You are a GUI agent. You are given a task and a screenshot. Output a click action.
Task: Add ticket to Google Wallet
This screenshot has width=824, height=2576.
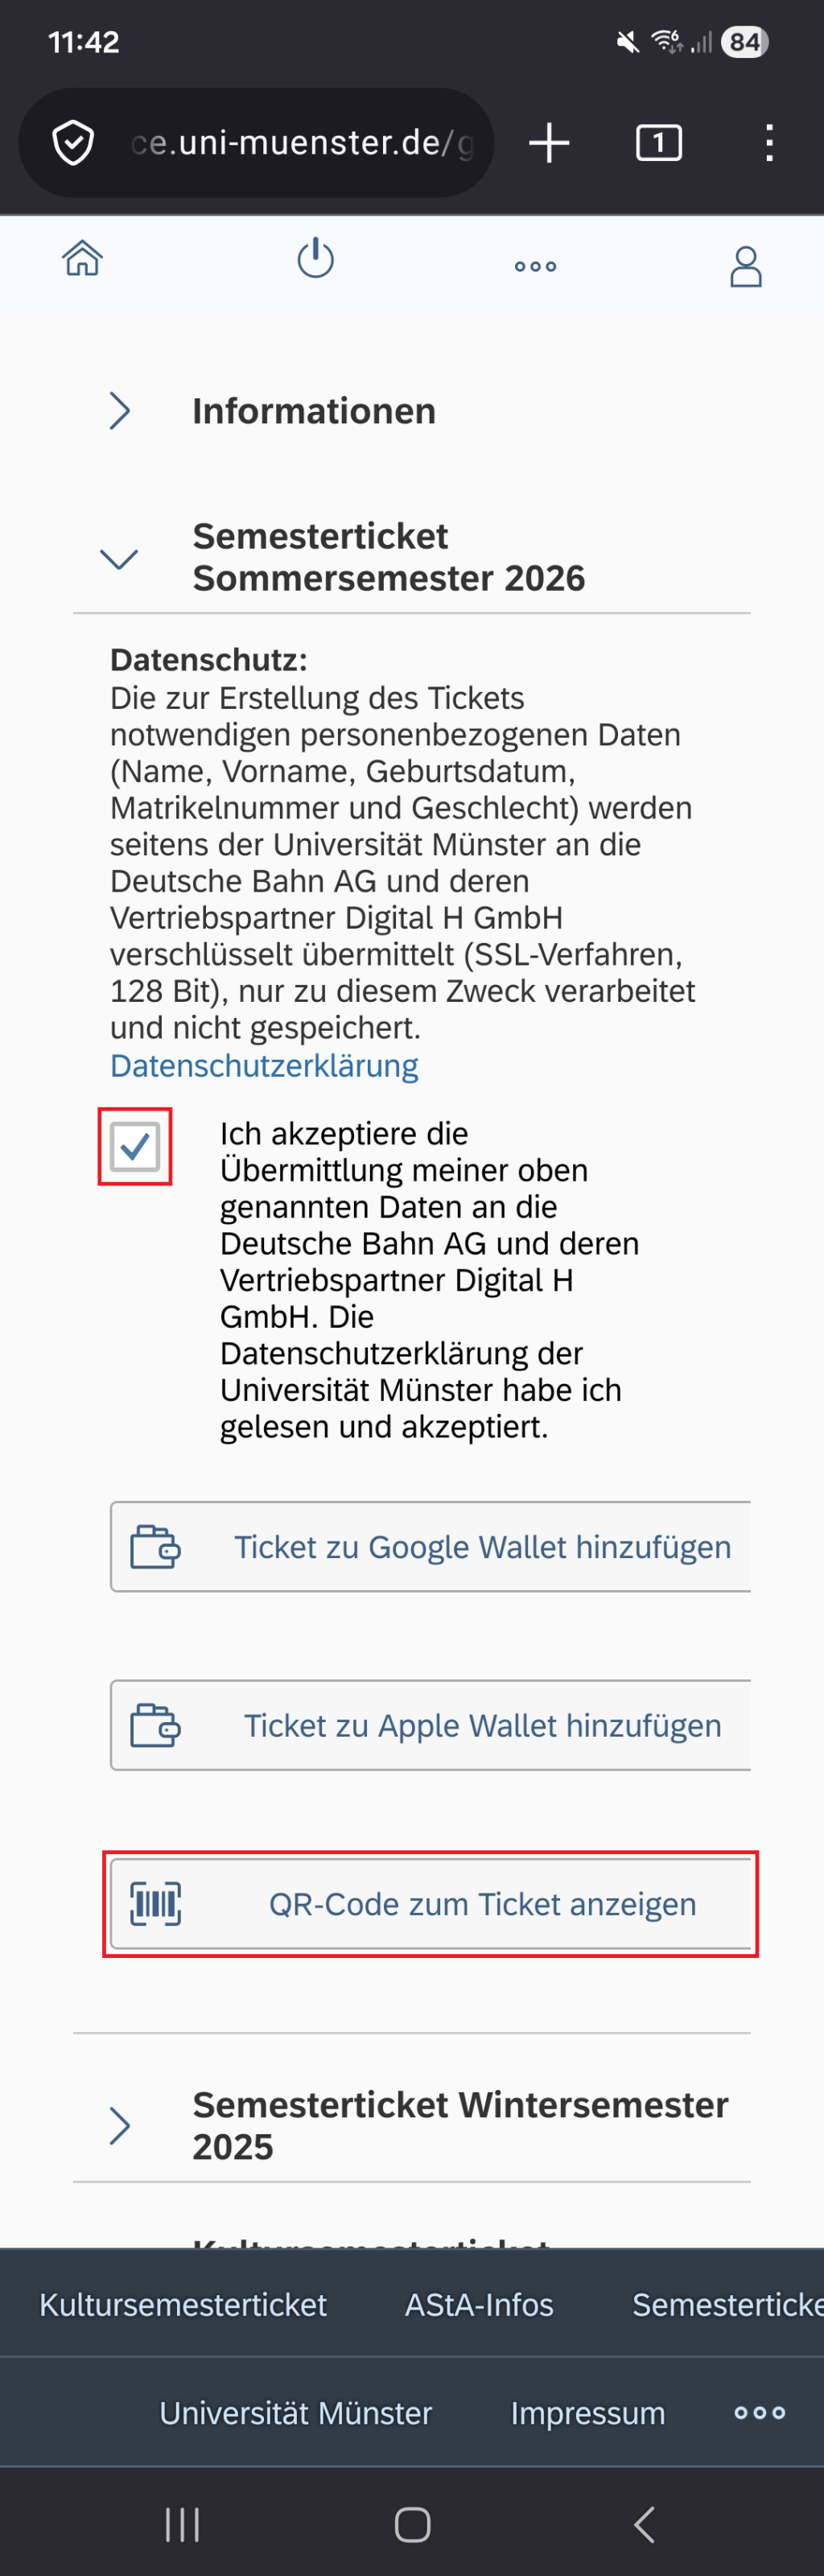(430, 1547)
